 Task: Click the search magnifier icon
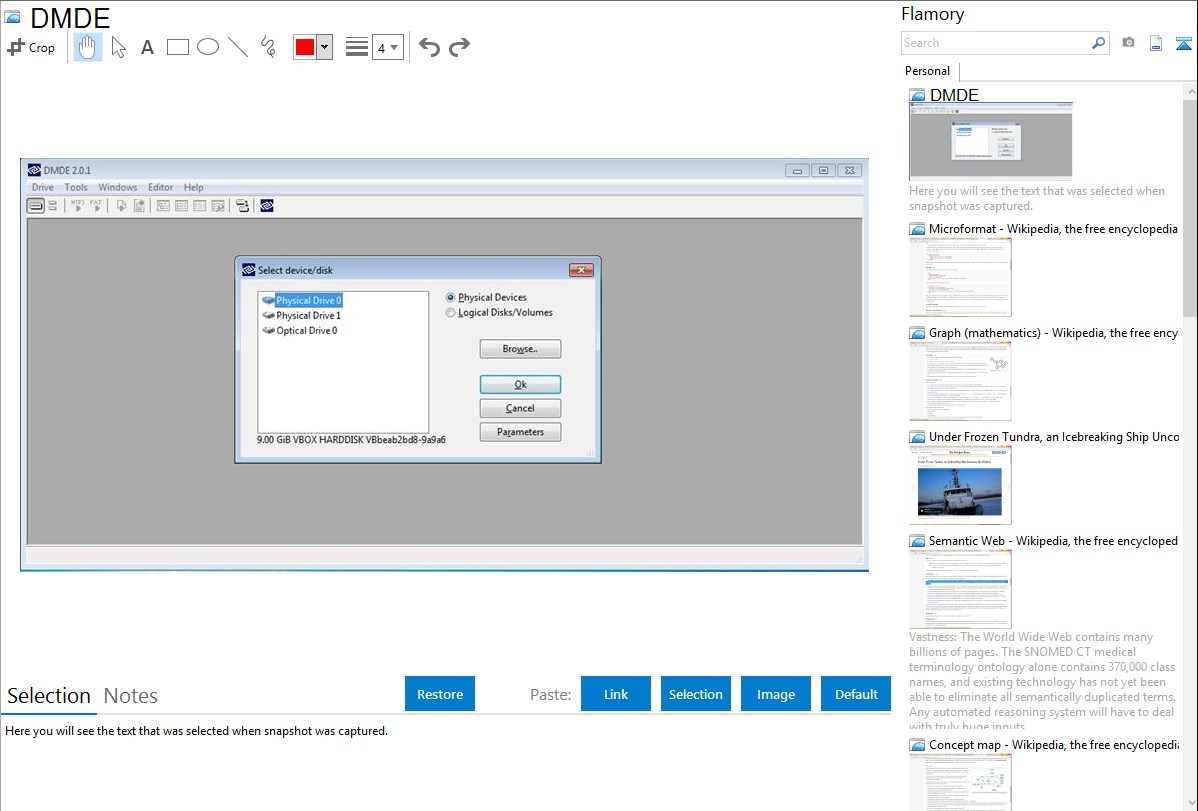click(x=1099, y=43)
